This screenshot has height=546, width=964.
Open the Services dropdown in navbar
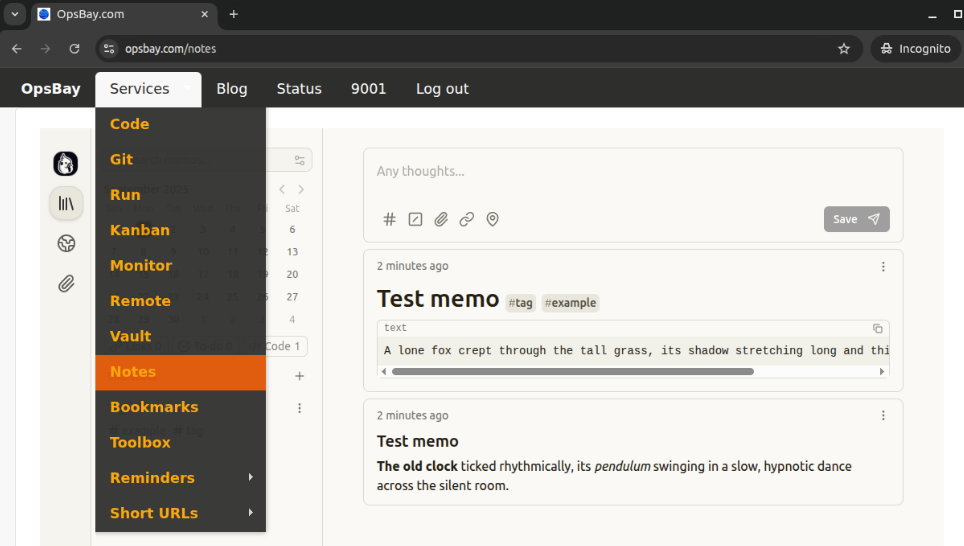148,89
